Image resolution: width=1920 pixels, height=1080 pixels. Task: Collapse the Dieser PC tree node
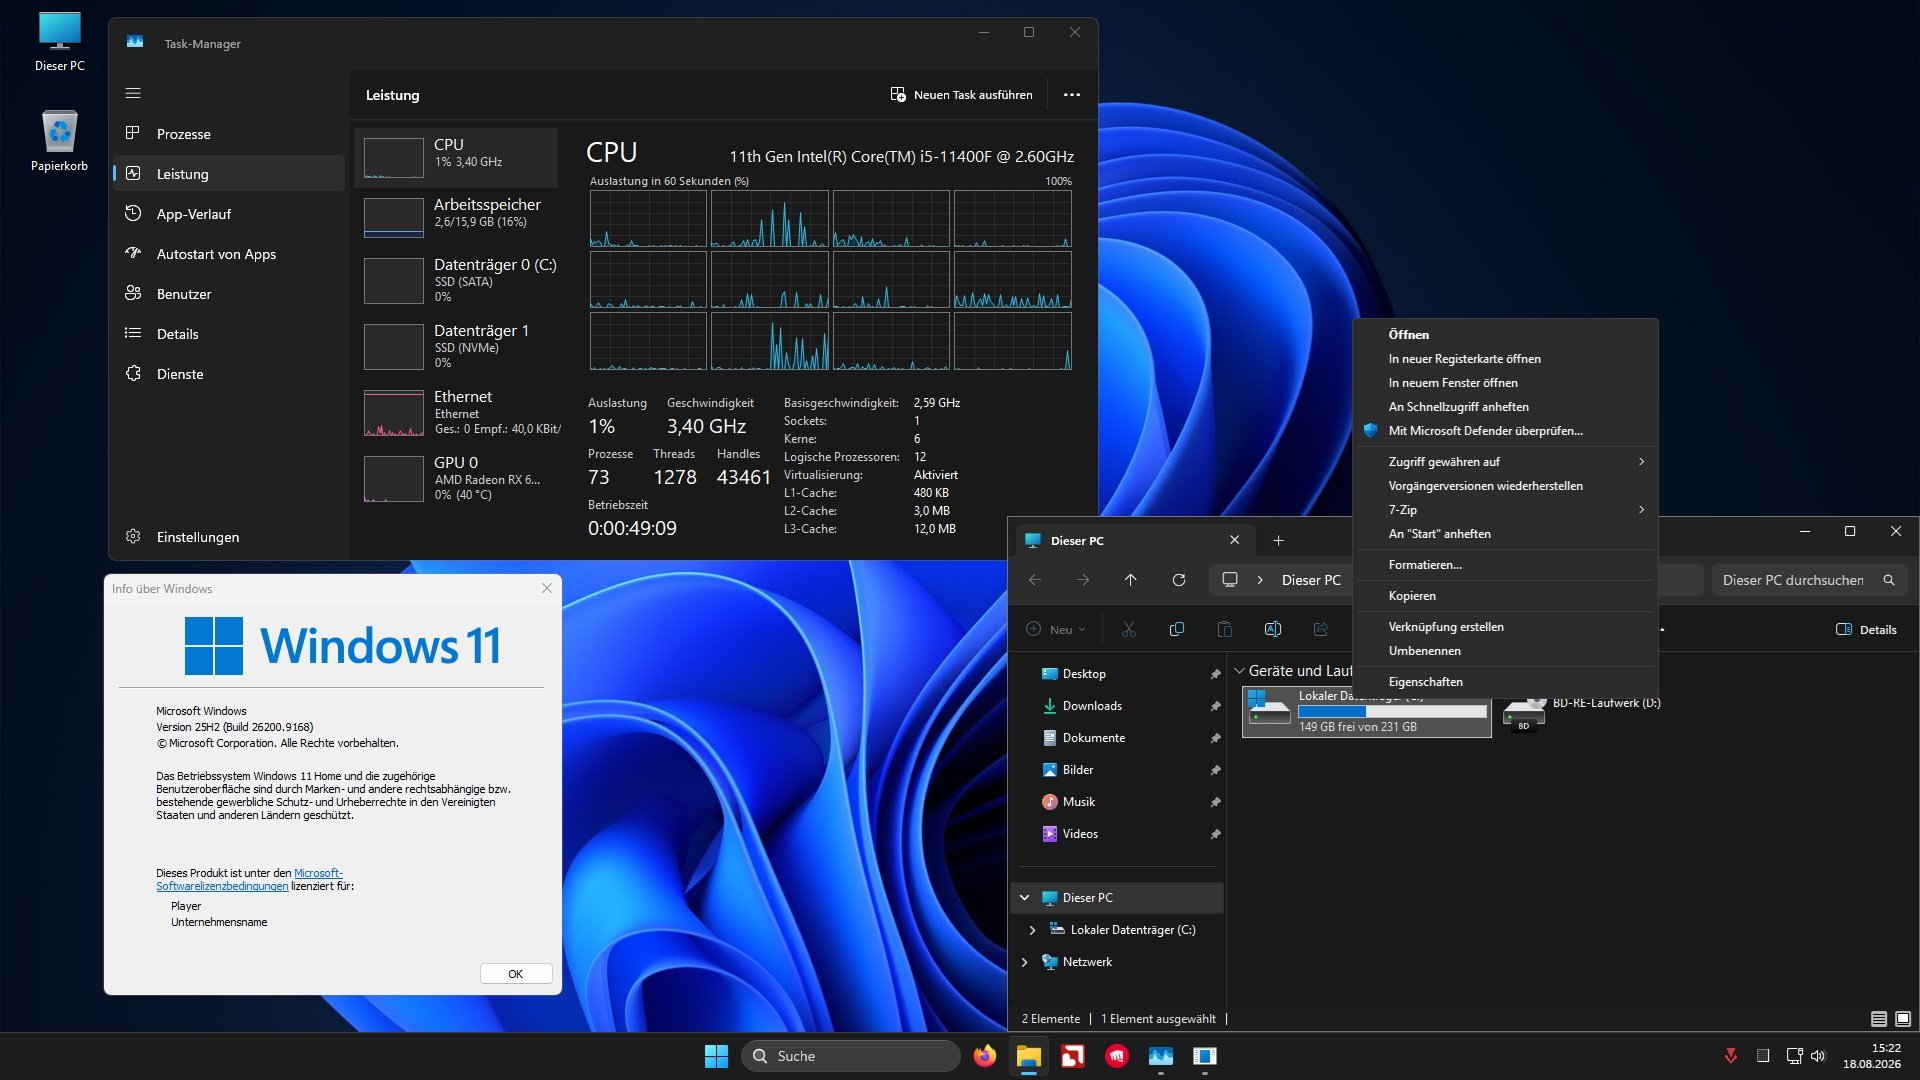click(x=1025, y=898)
